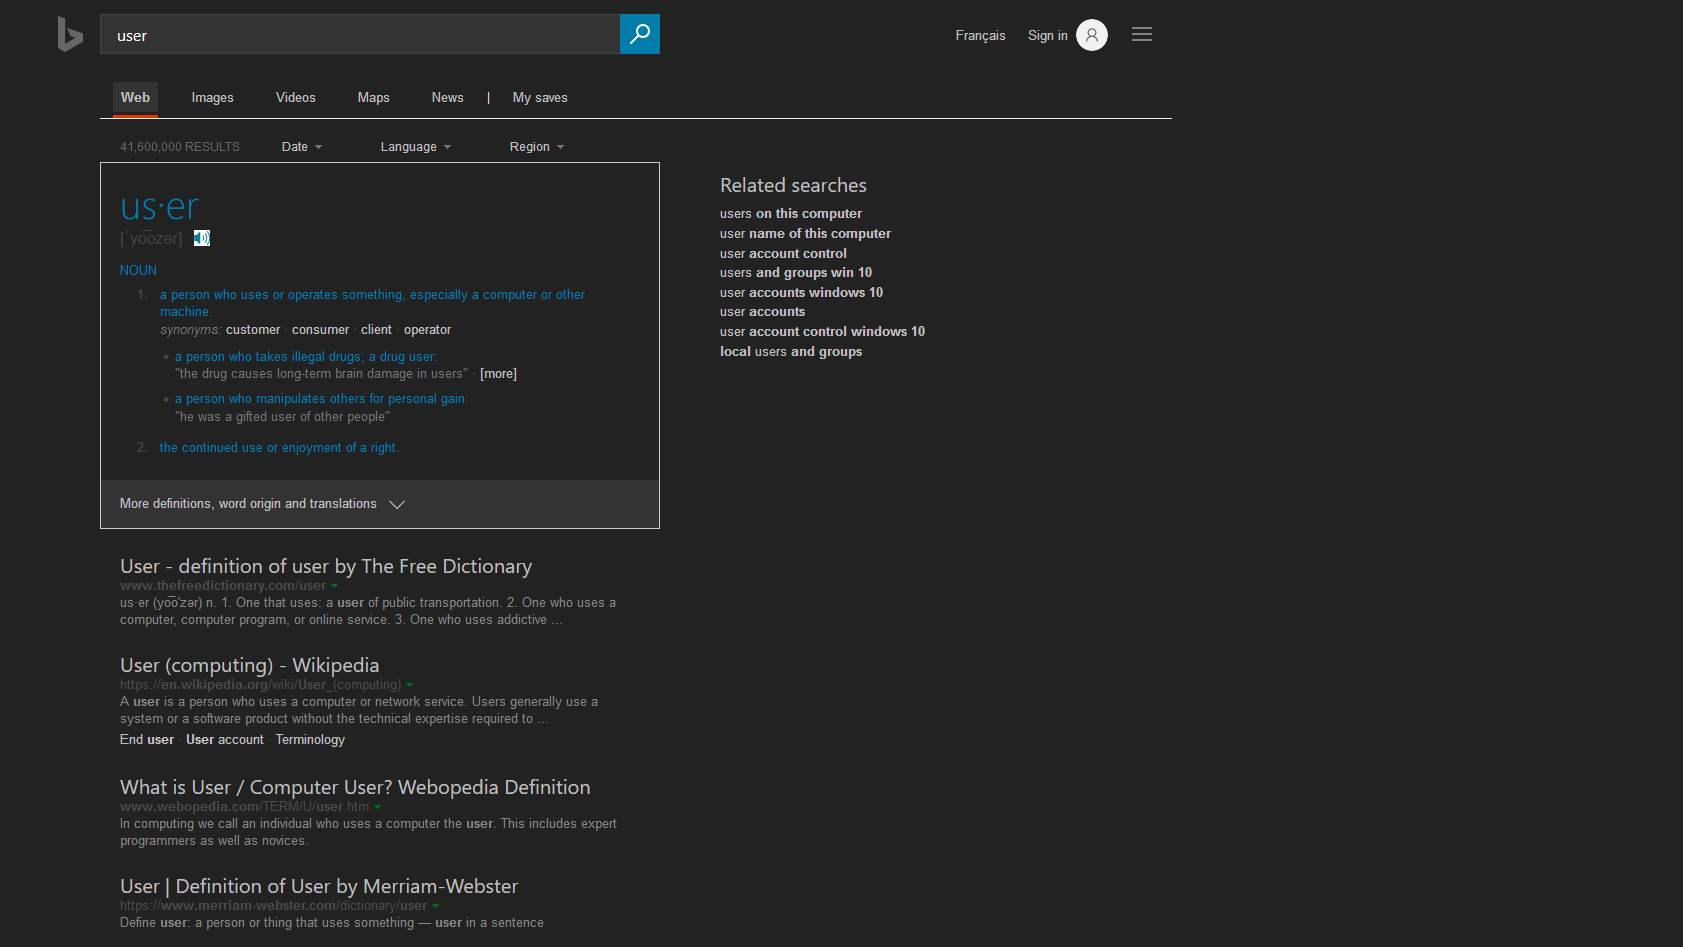Open the Date filter dropdown
1683x947 pixels.
(300, 146)
